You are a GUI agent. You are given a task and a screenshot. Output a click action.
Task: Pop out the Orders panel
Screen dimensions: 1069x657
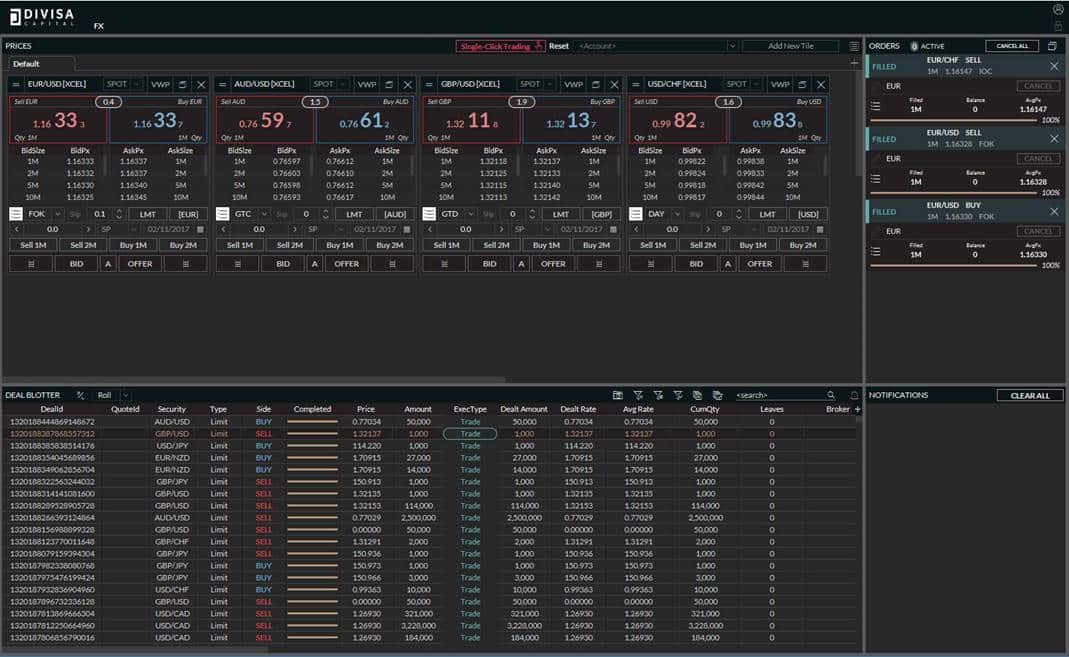(1052, 46)
